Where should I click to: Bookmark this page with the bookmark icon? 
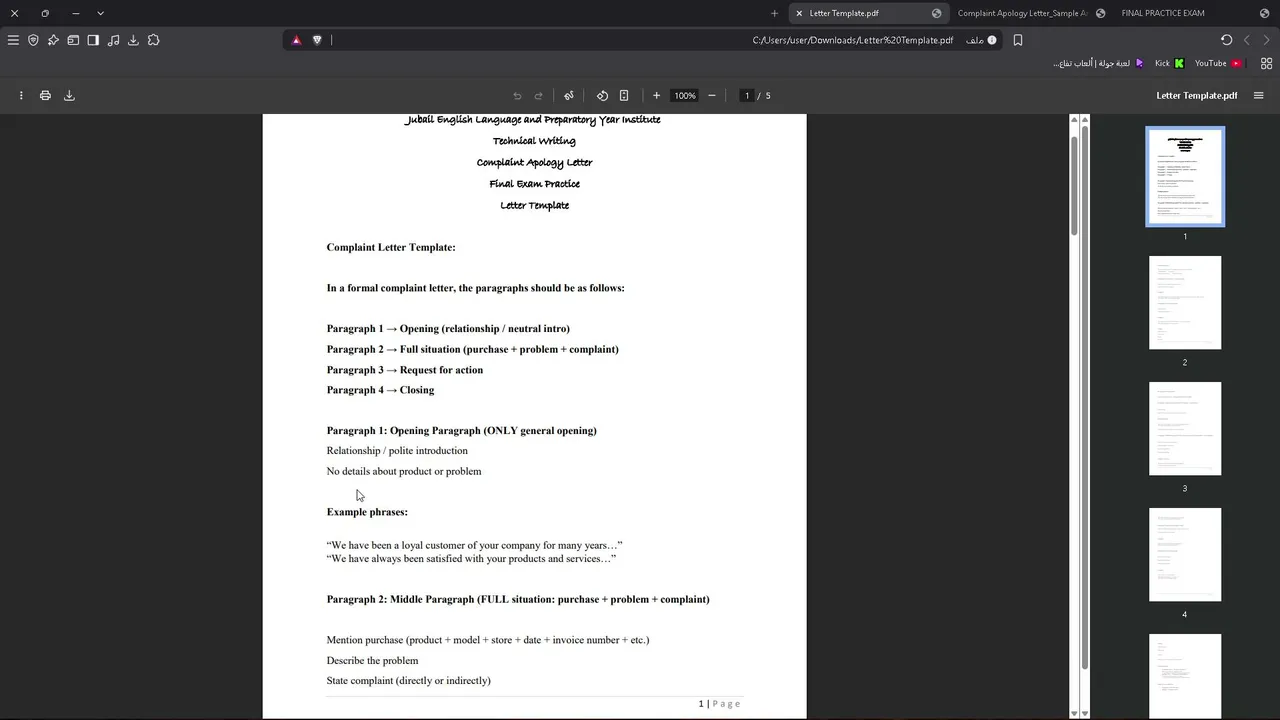1018,40
